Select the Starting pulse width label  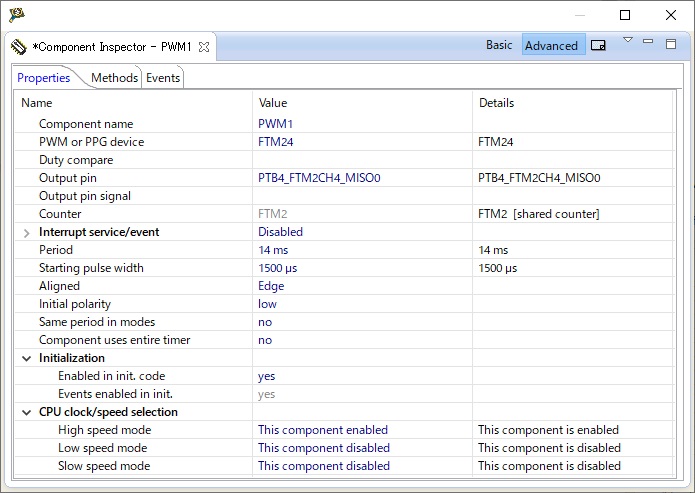[x=91, y=268]
